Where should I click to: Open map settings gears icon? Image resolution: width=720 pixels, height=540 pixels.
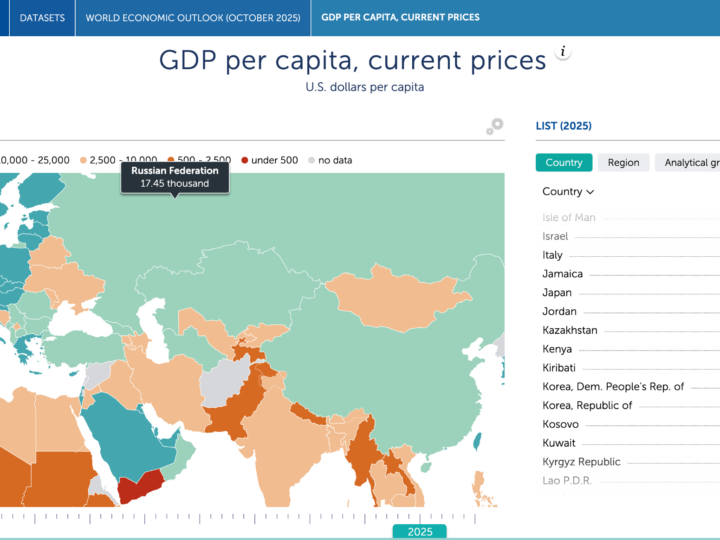tap(494, 126)
